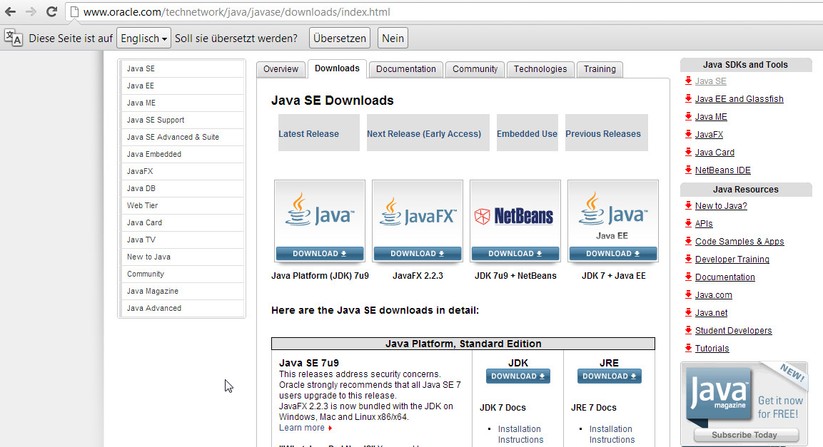
Task: Click the browser back arrow
Action: click(x=10, y=12)
